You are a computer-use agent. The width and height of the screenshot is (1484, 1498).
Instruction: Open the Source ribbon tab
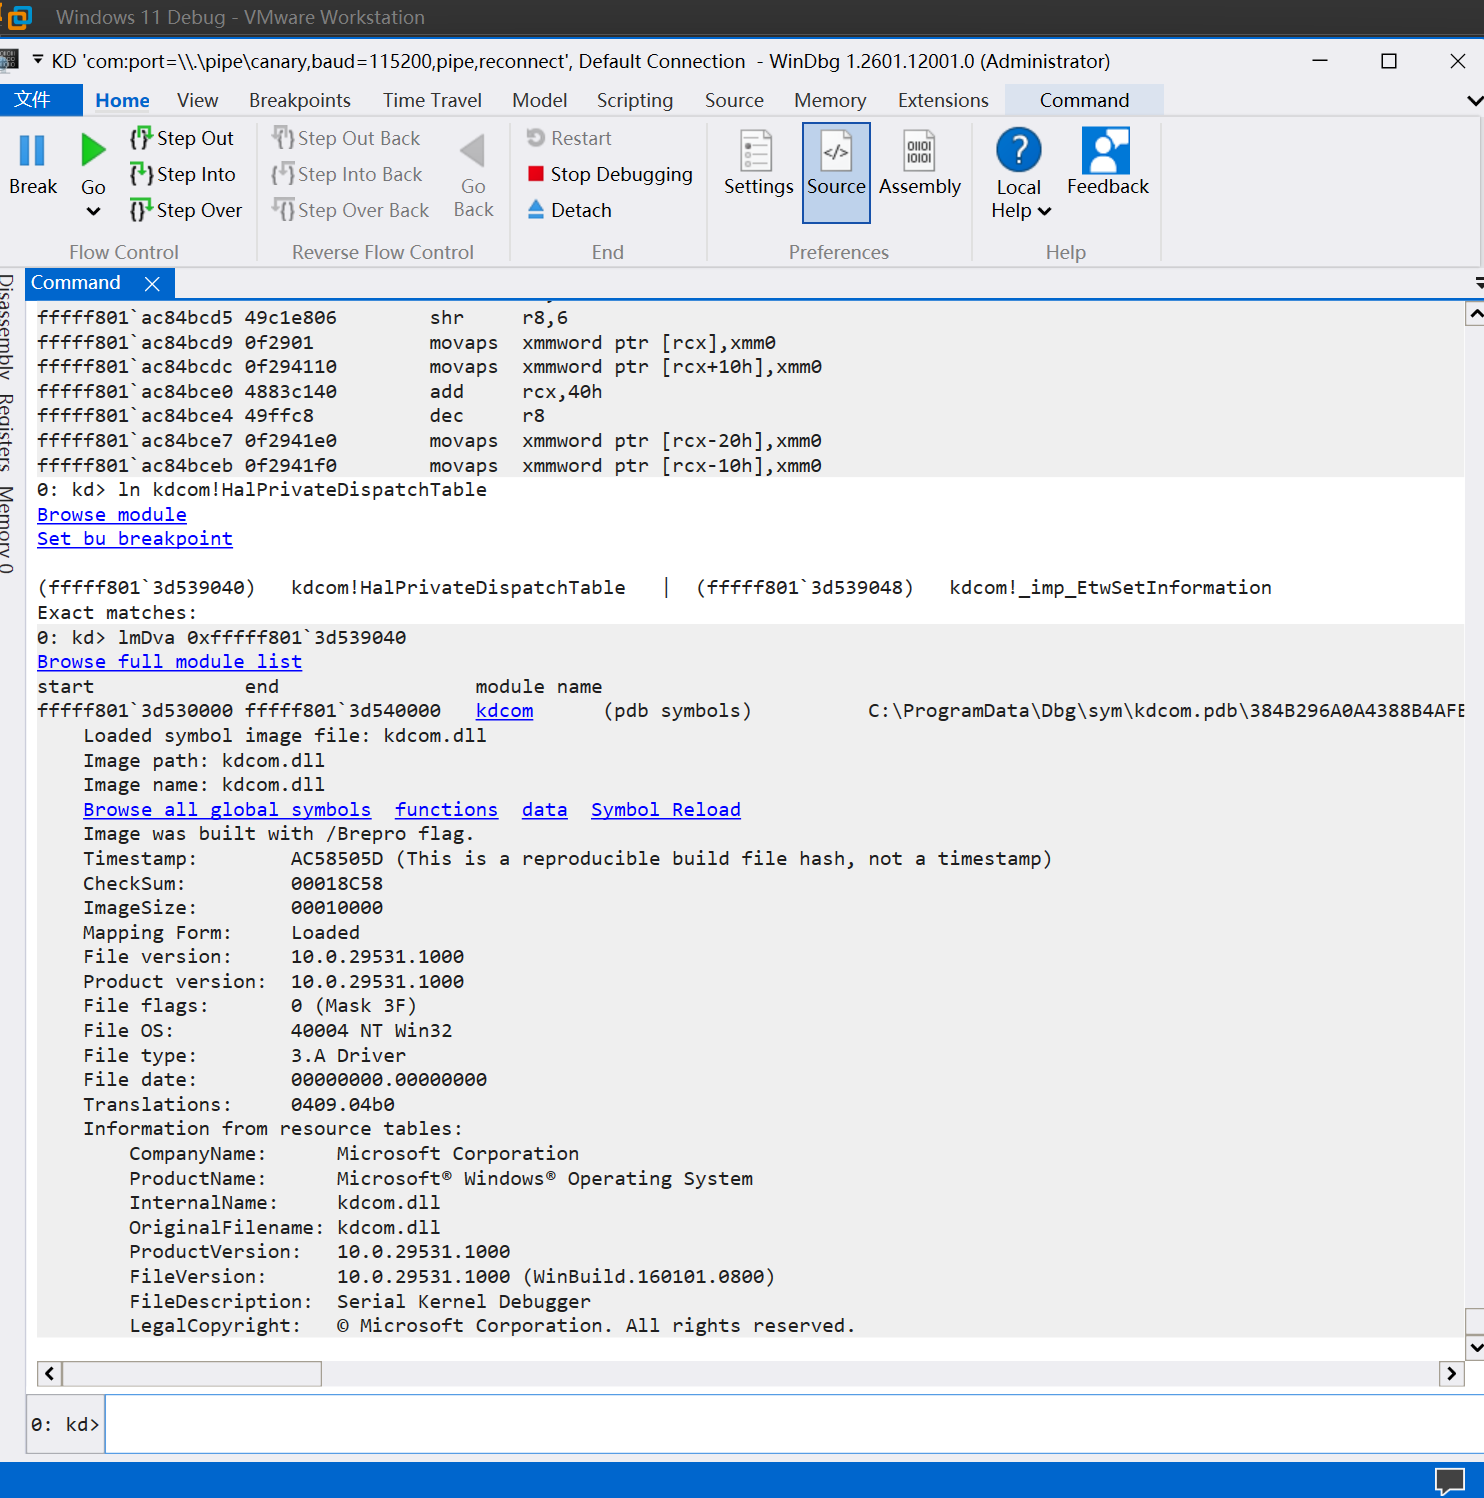(734, 100)
